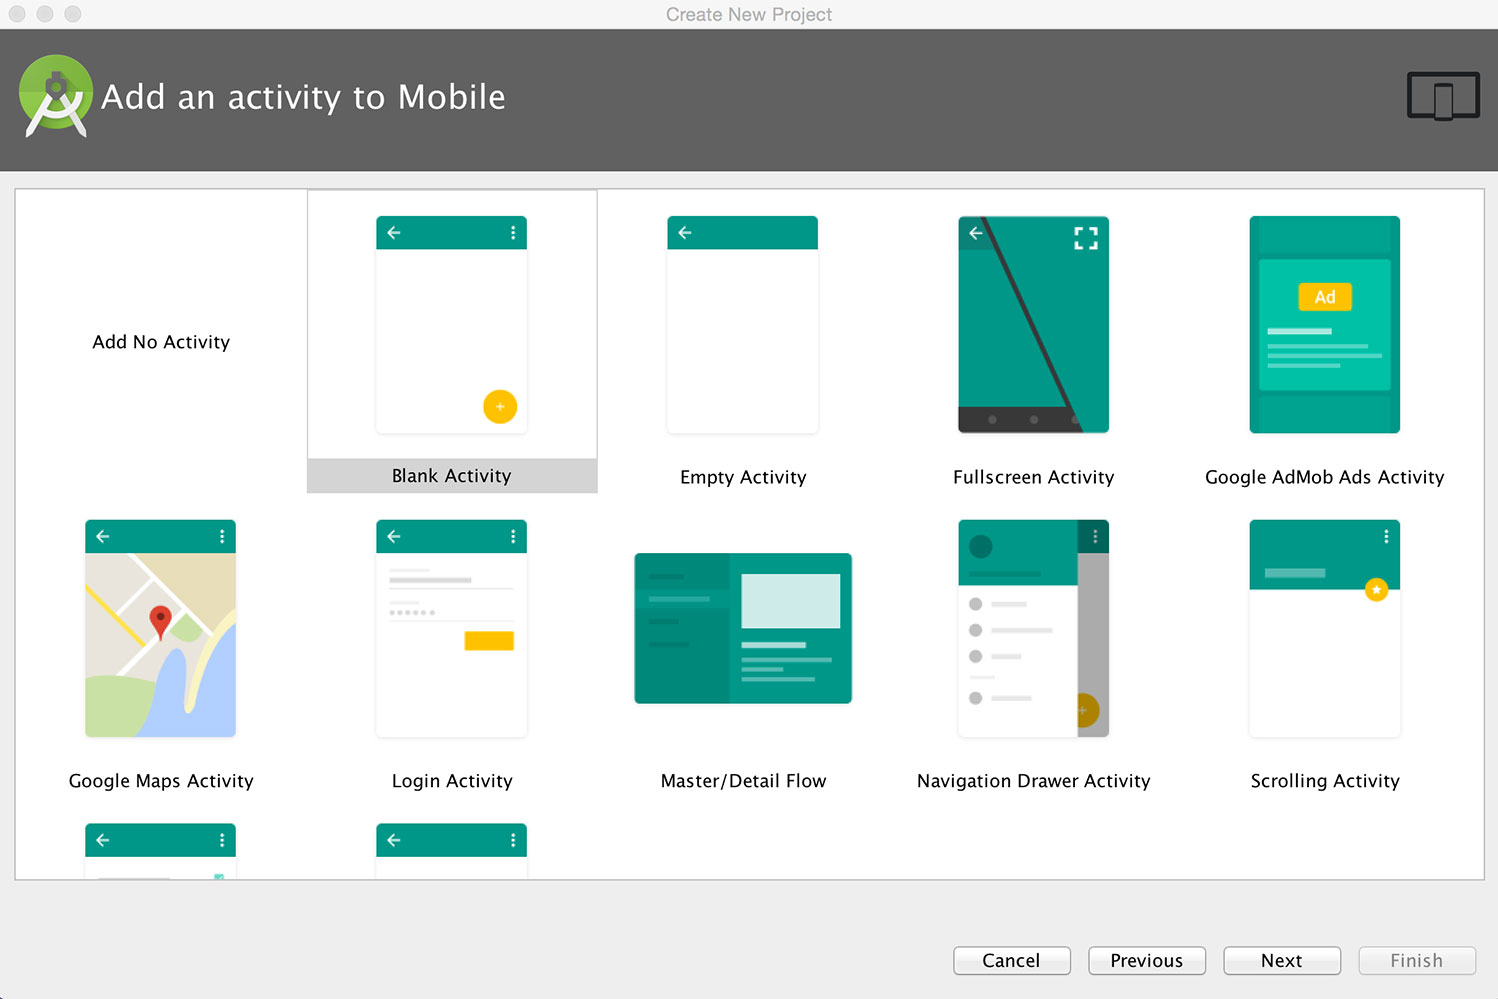This screenshot has height=999, width=1498.
Task: Choose the Scrolling Activity template preview
Action: coord(1324,629)
